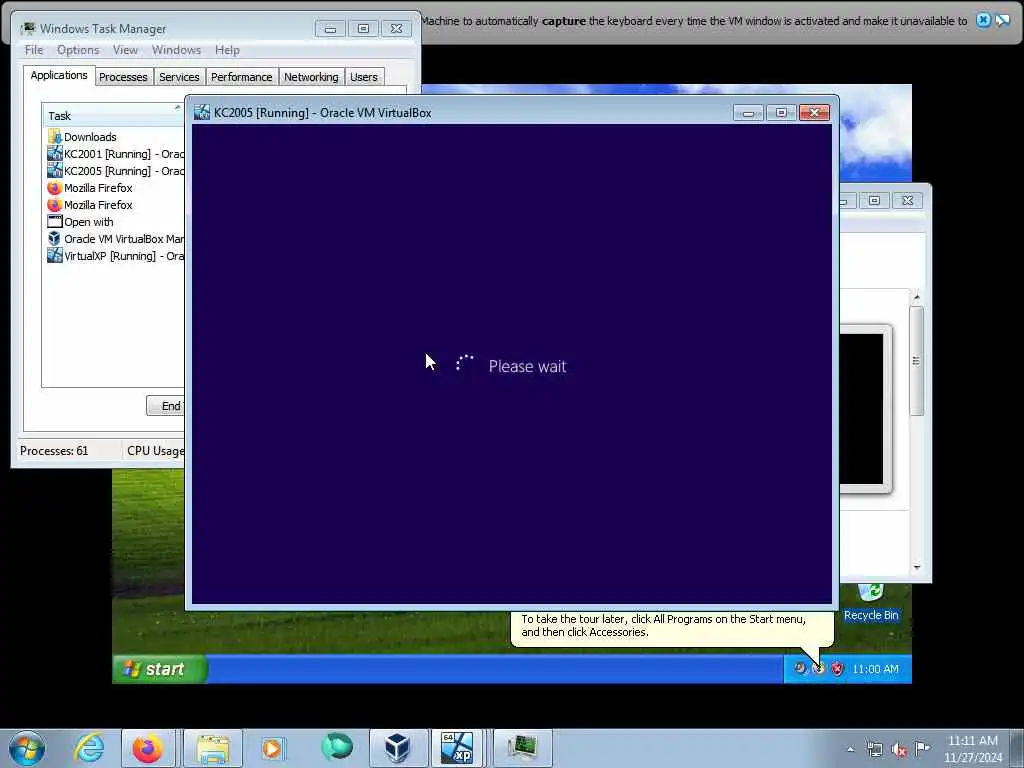Click the taskbar clock 11:11 AM
The image size is (1024, 768).
[972, 748]
